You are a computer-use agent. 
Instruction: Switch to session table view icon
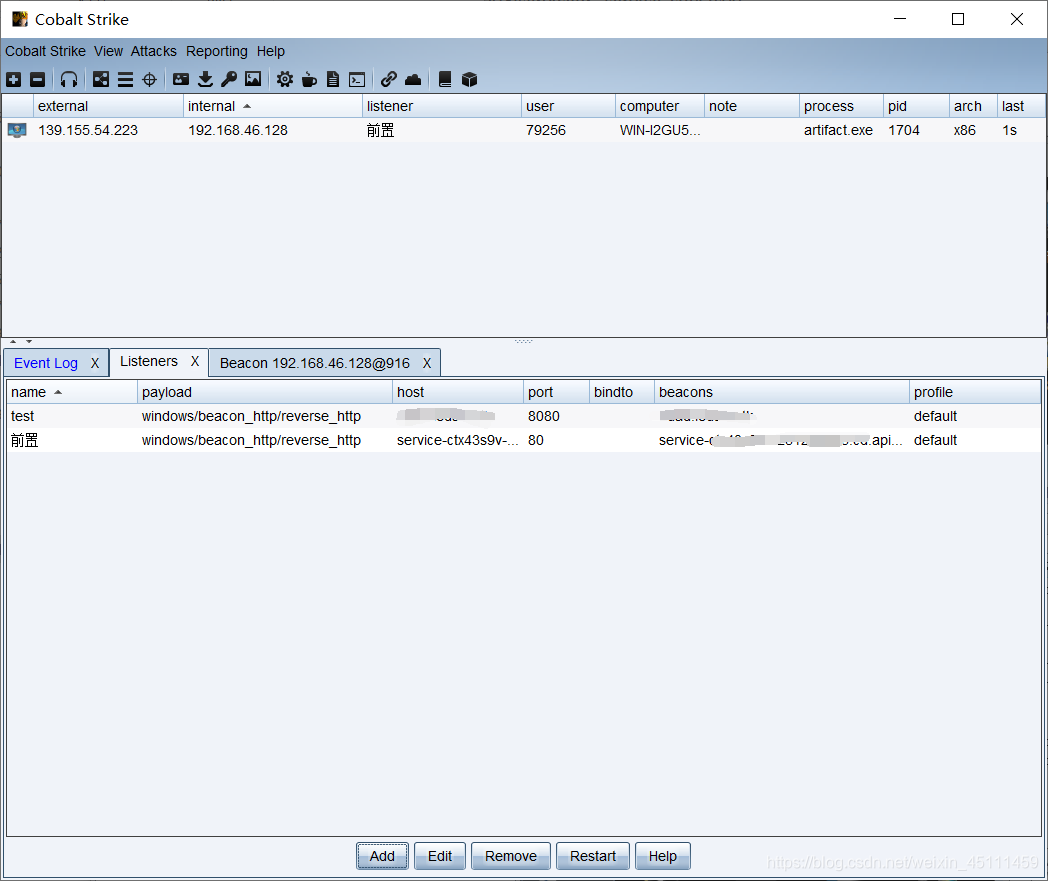pos(125,80)
